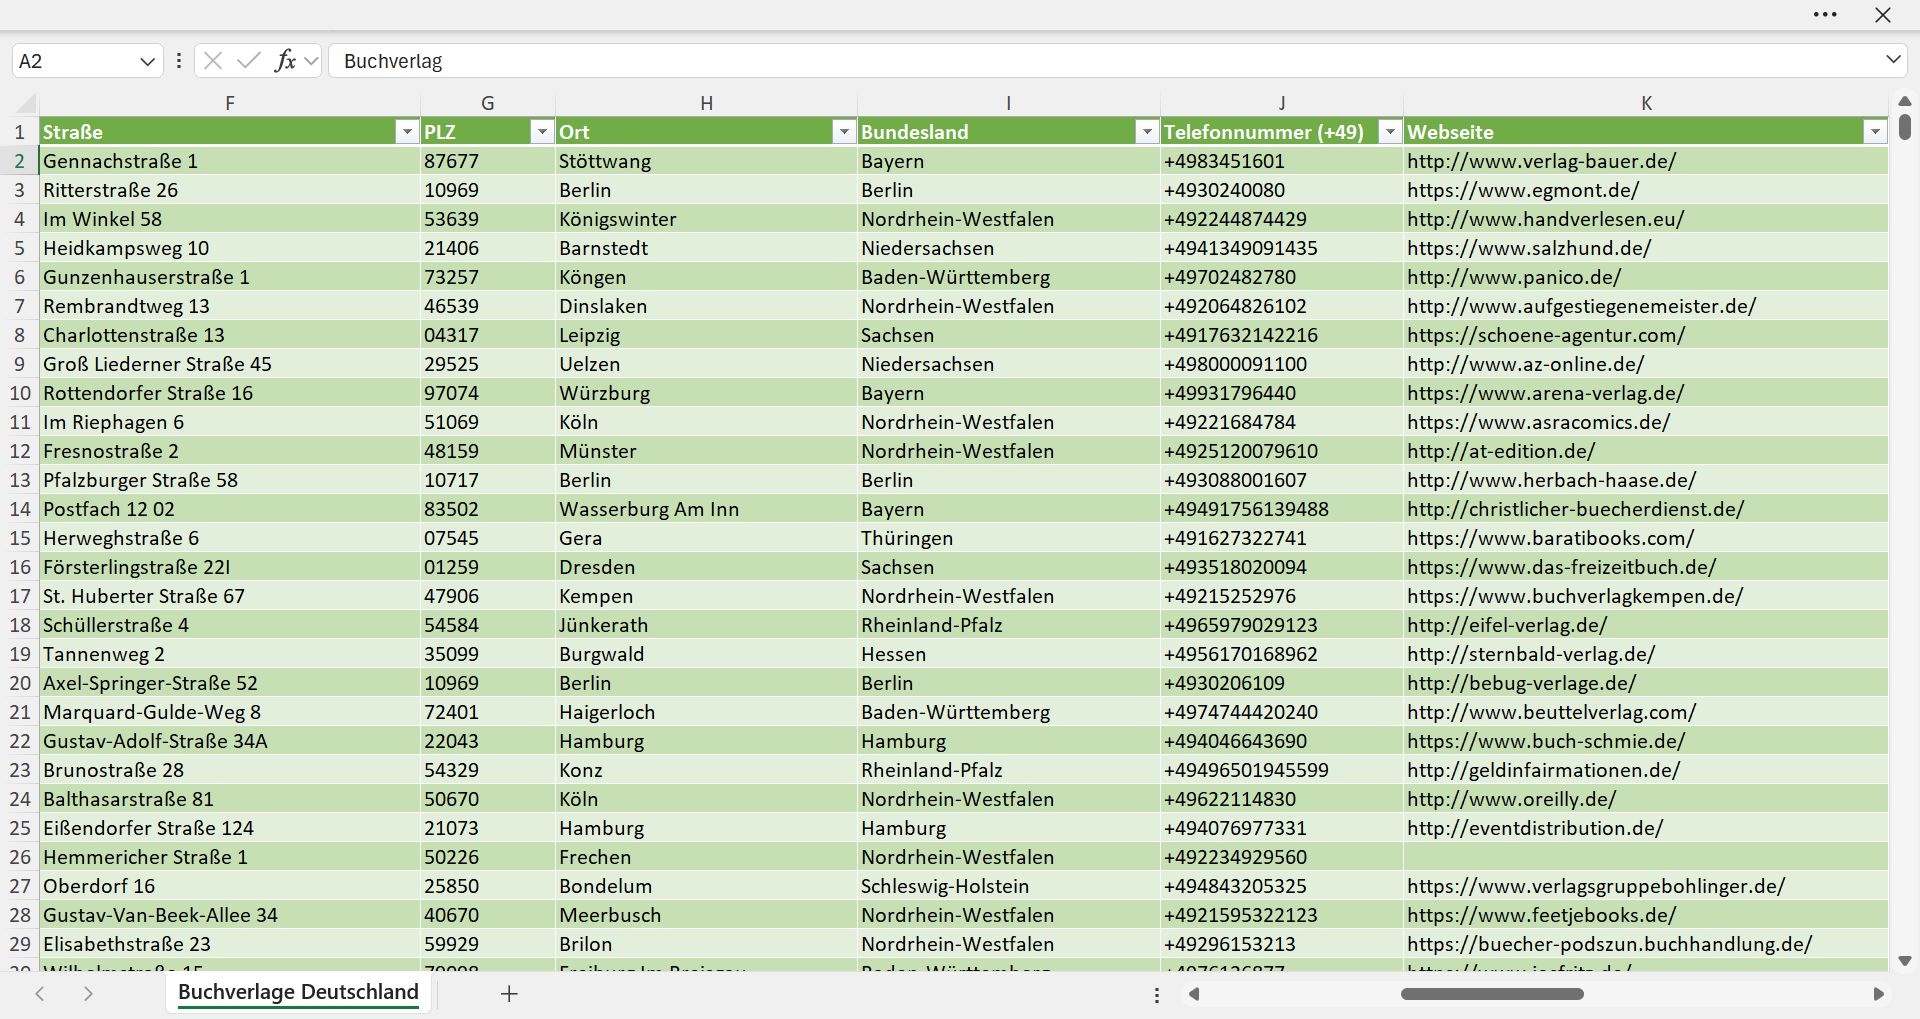The width and height of the screenshot is (1920, 1019).
Task: Click the horizontal scrollbar right arrow
Action: (1878, 994)
